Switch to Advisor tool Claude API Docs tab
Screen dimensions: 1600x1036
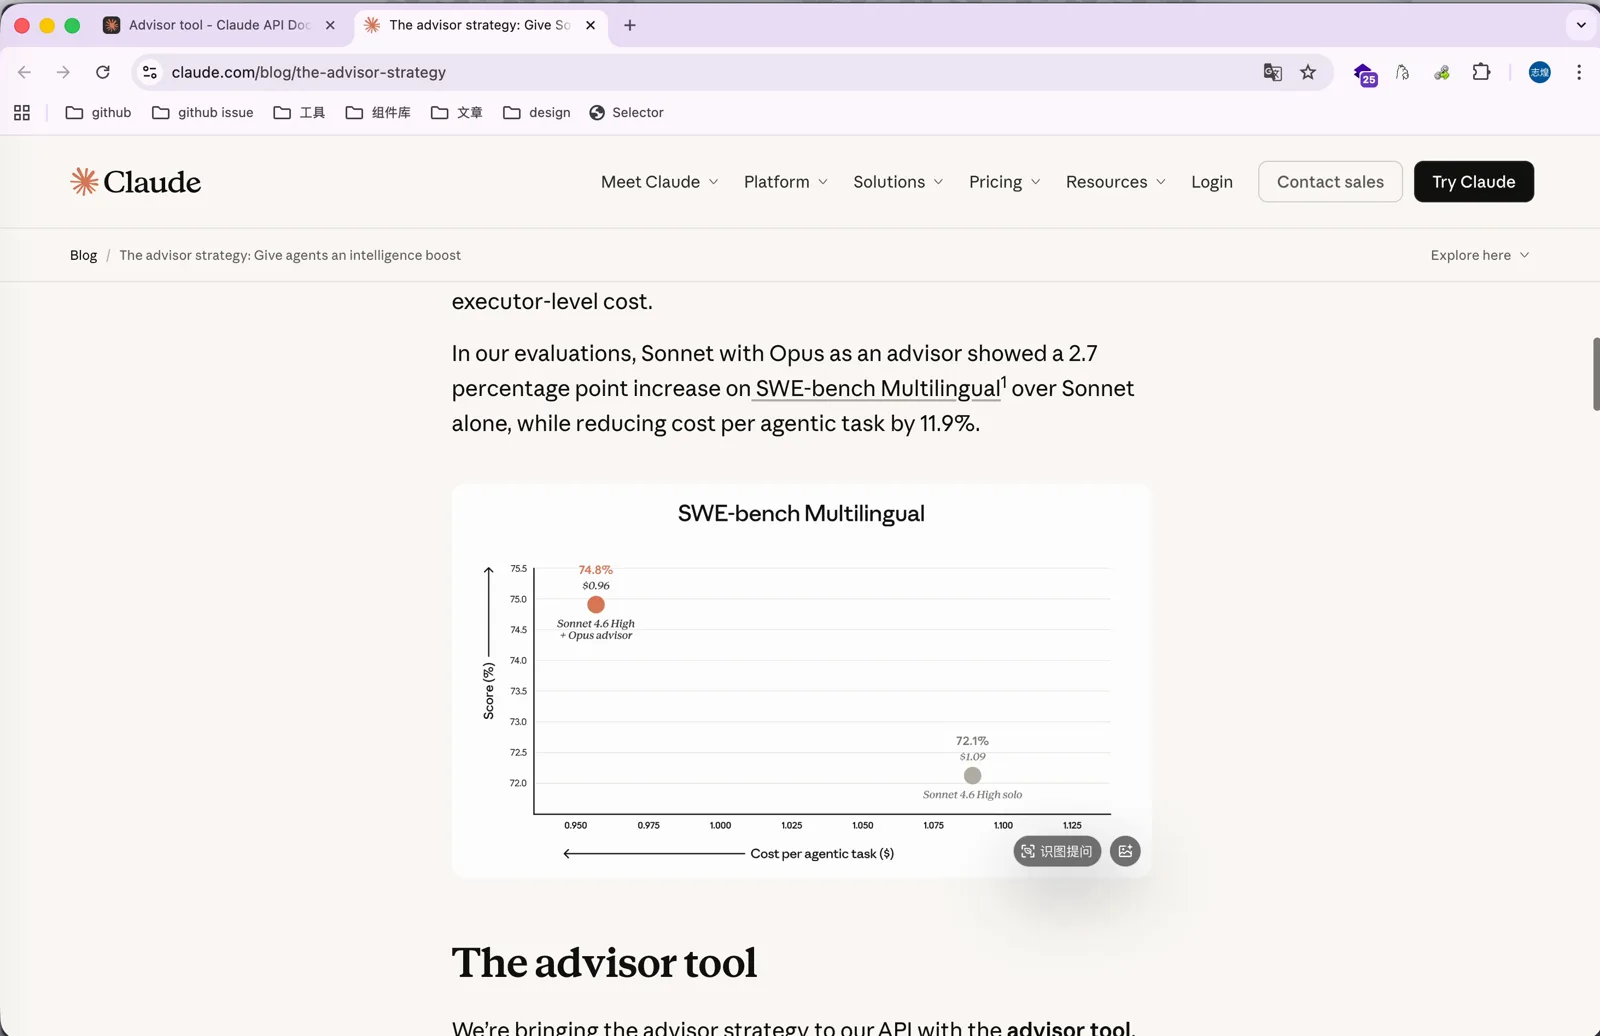tap(220, 25)
